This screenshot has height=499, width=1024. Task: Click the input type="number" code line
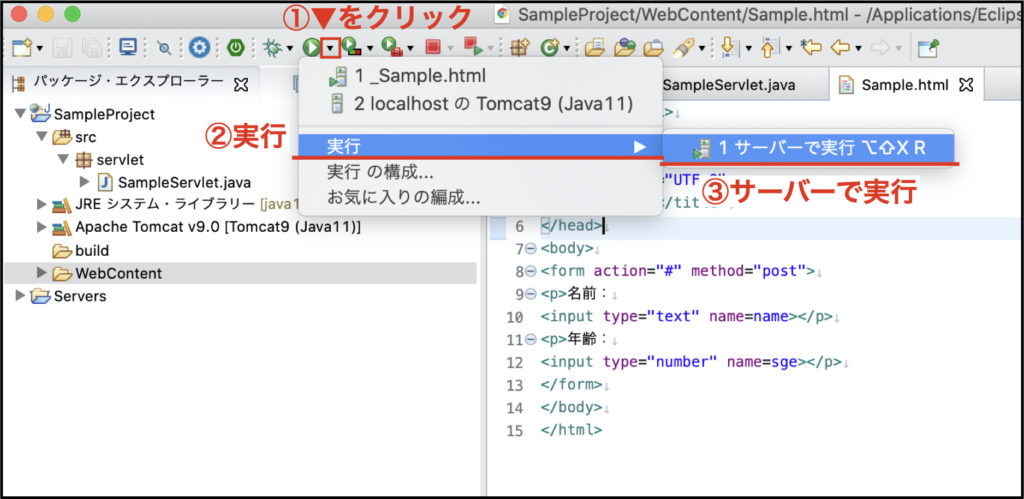point(691,362)
